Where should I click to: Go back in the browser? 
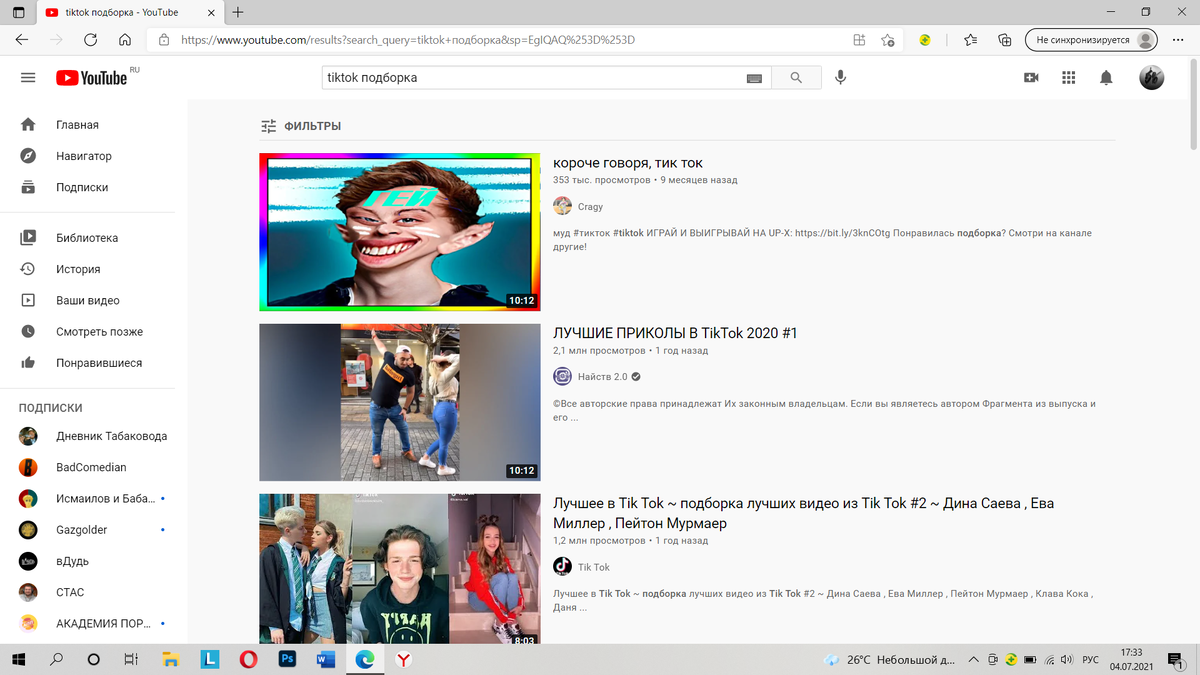(22, 40)
